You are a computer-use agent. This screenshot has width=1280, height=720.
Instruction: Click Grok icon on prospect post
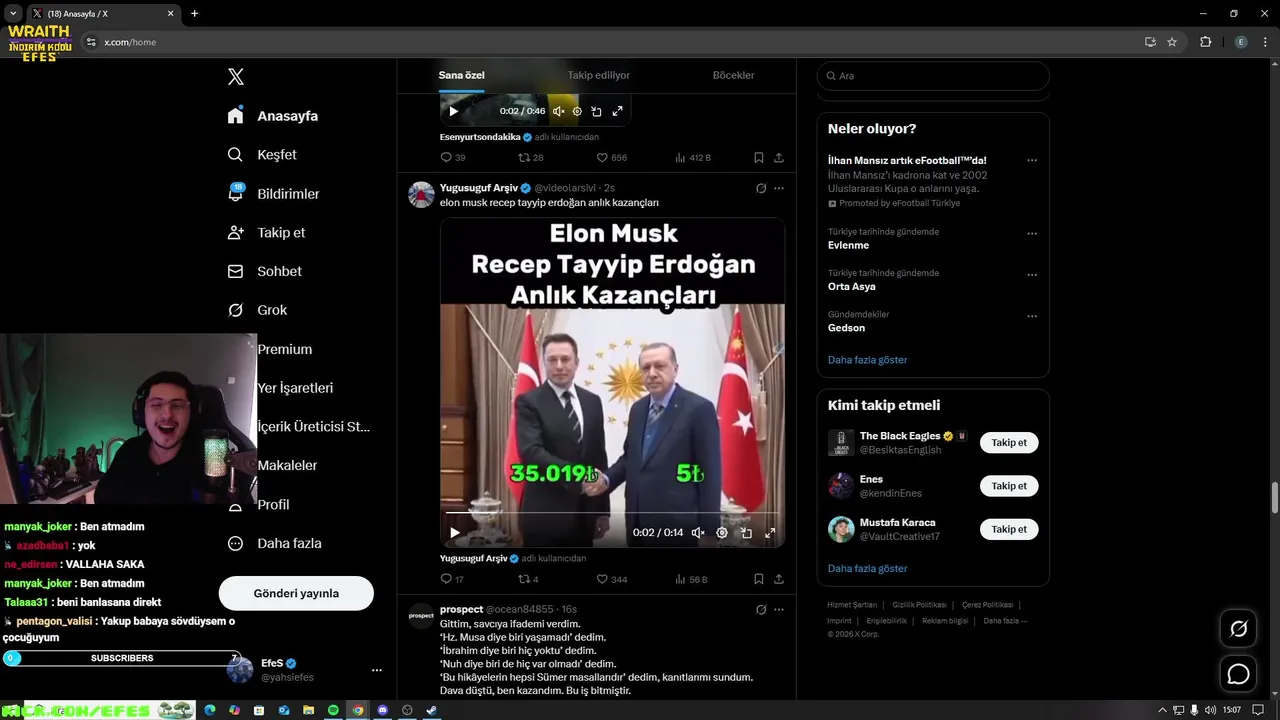click(761, 609)
